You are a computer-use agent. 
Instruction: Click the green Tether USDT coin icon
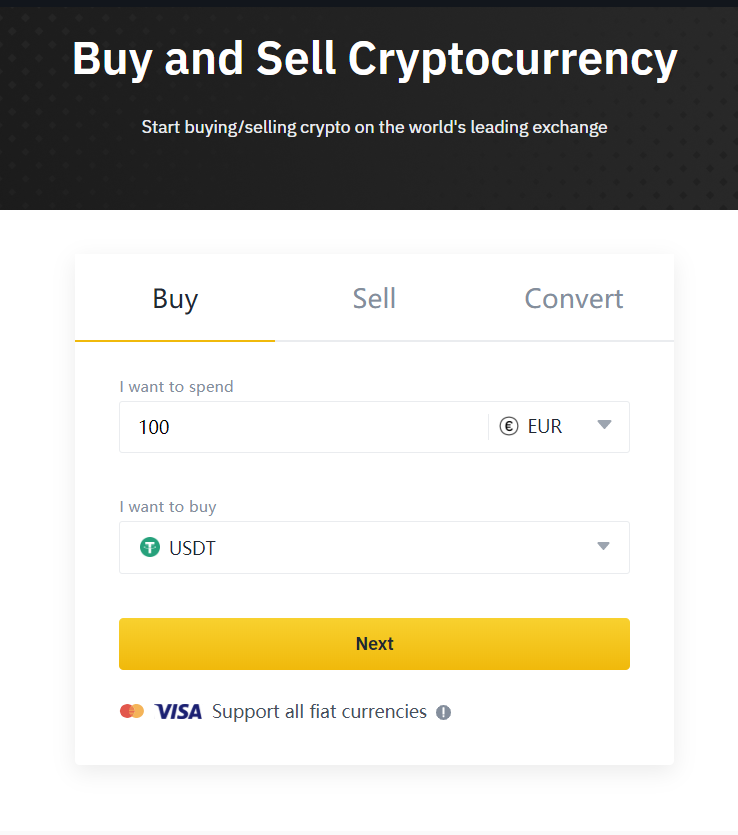150,547
